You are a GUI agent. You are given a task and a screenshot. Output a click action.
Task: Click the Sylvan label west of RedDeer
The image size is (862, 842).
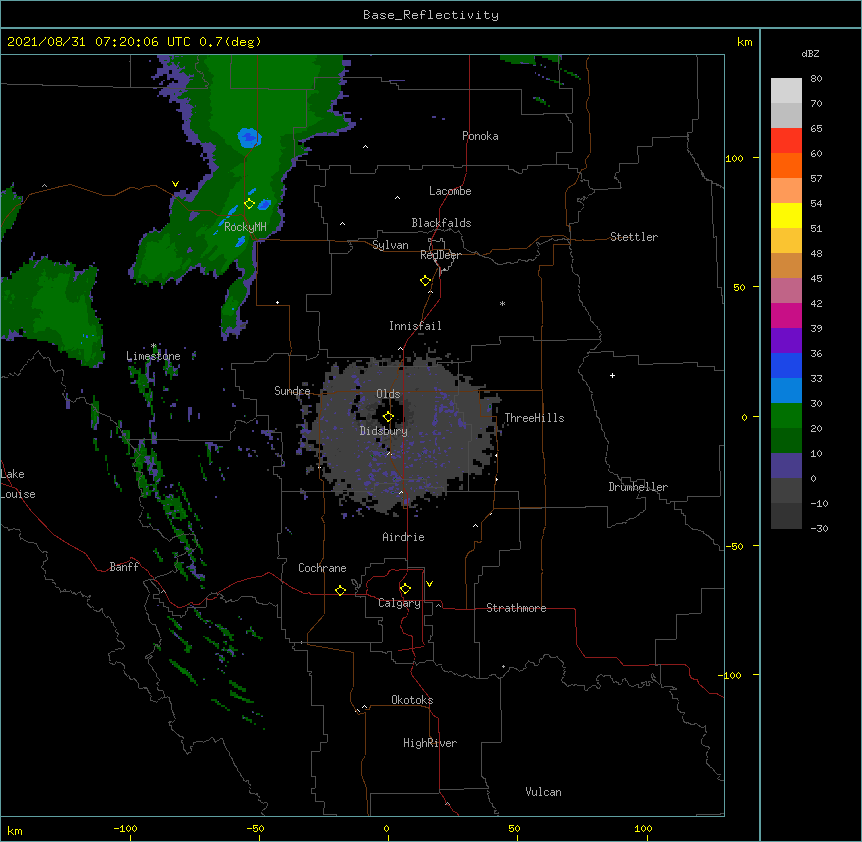pyautogui.click(x=390, y=245)
